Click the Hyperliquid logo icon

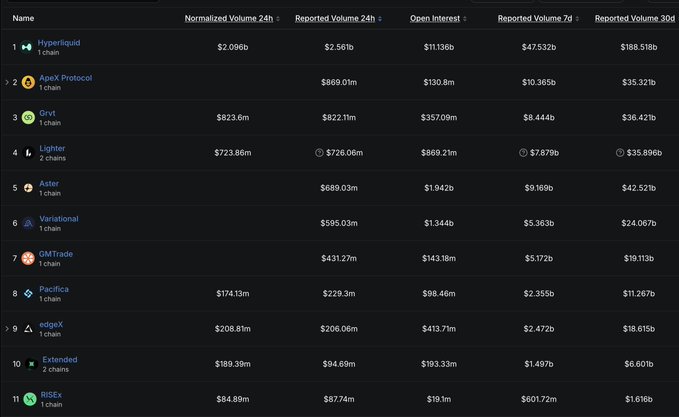27,47
